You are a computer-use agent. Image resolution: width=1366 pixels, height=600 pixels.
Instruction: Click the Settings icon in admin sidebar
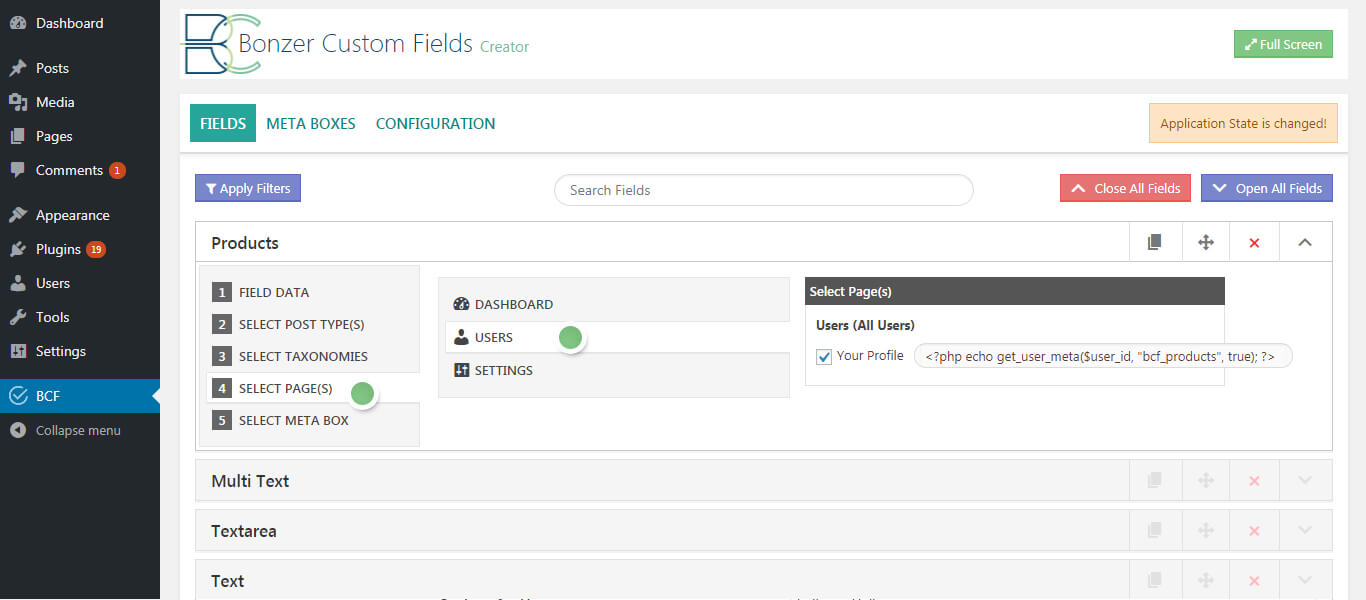18,351
